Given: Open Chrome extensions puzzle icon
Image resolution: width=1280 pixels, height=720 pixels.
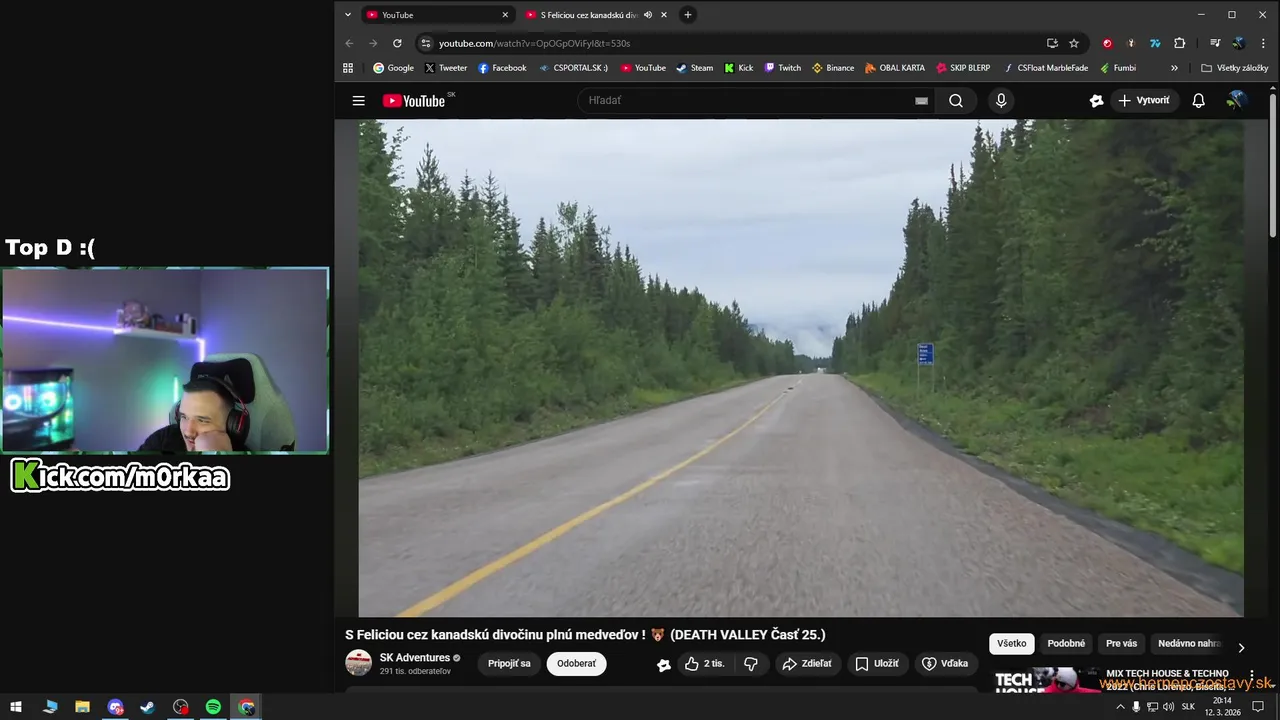Looking at the screenshot, I should (1179, 43).
